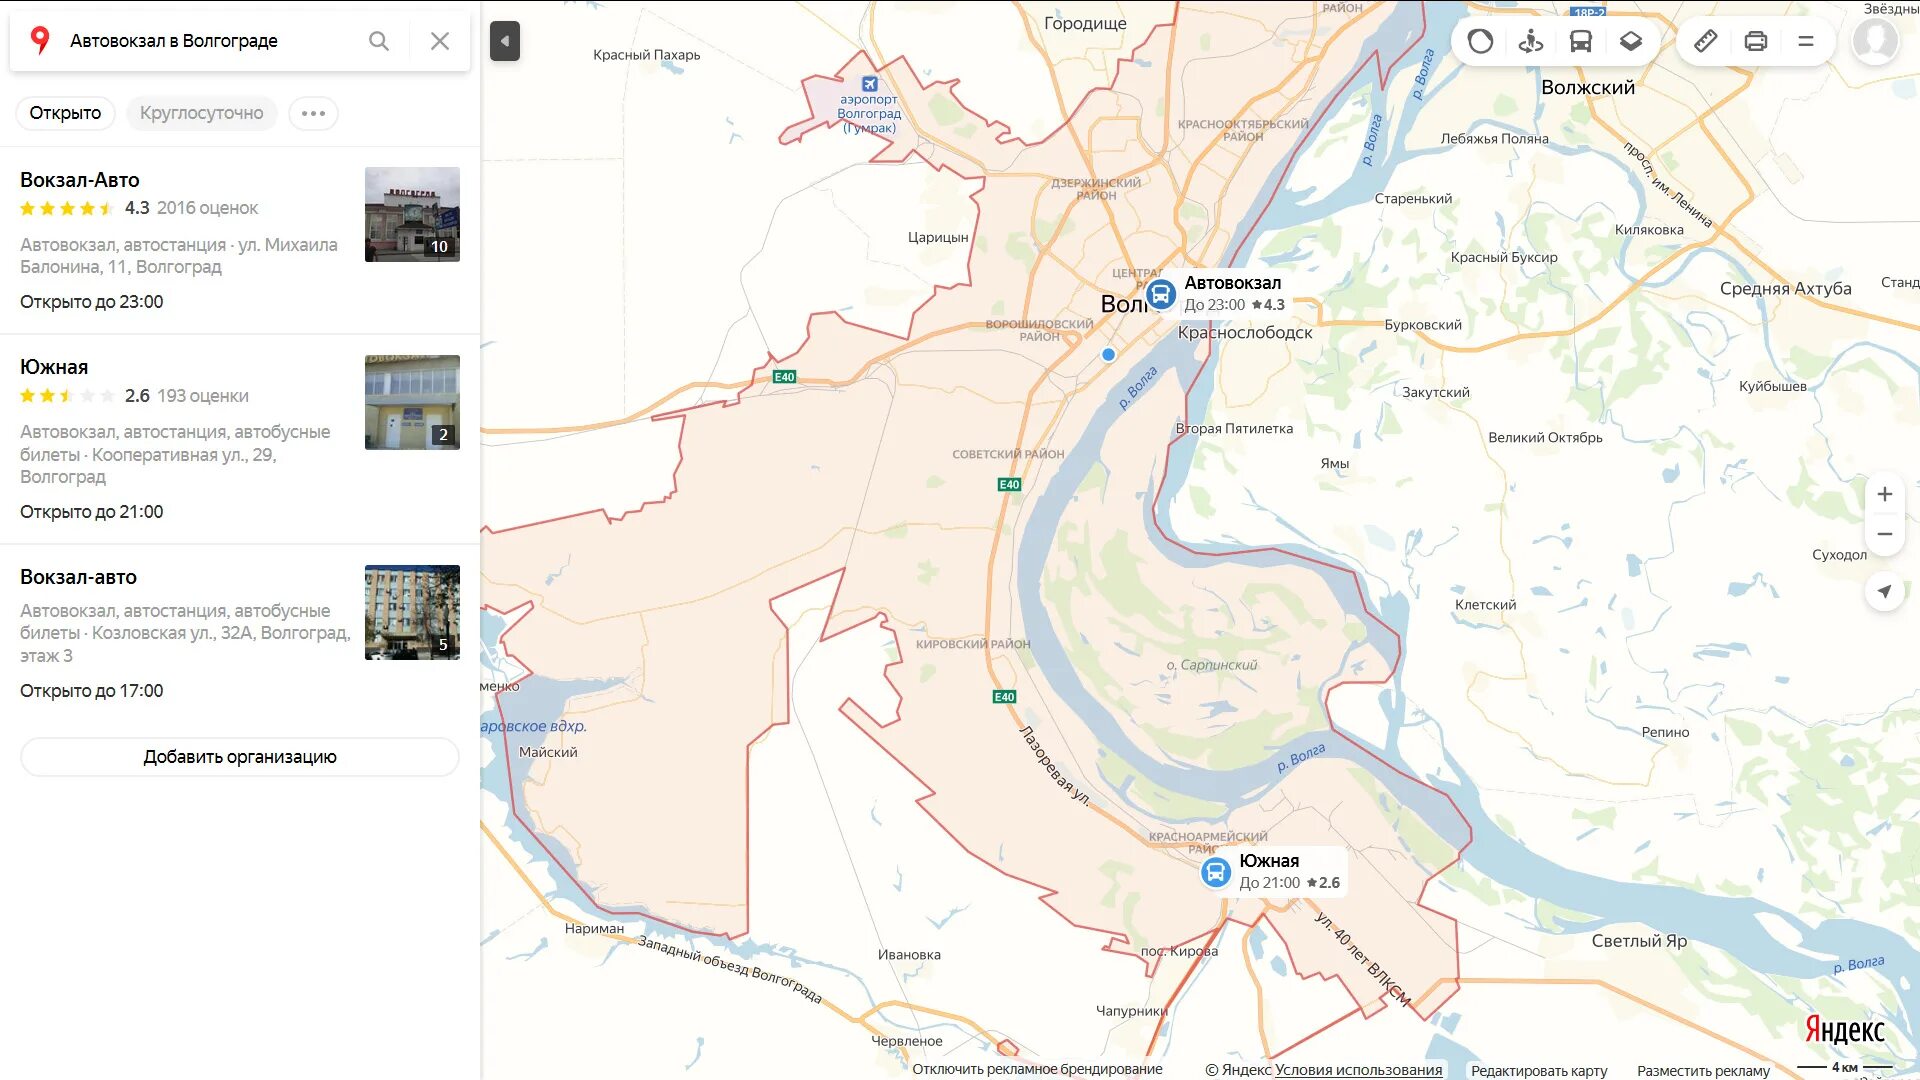Expand more filters with three dots

pos(313,113)
